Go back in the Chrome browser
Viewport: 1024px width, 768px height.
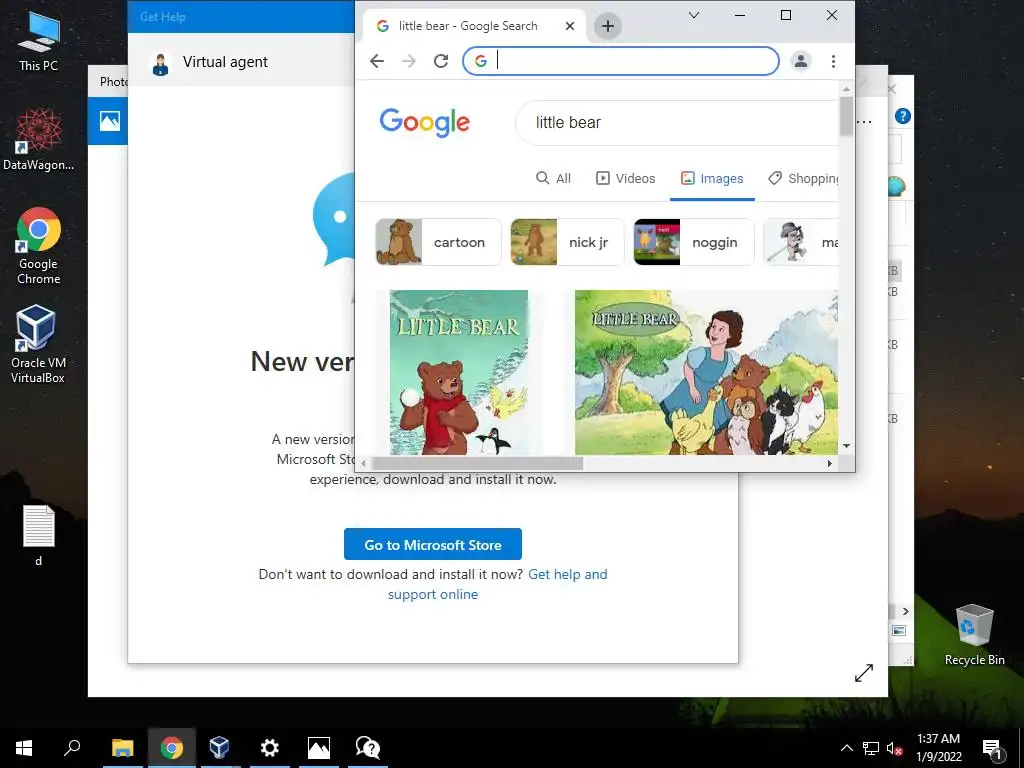tap(377, 61)
